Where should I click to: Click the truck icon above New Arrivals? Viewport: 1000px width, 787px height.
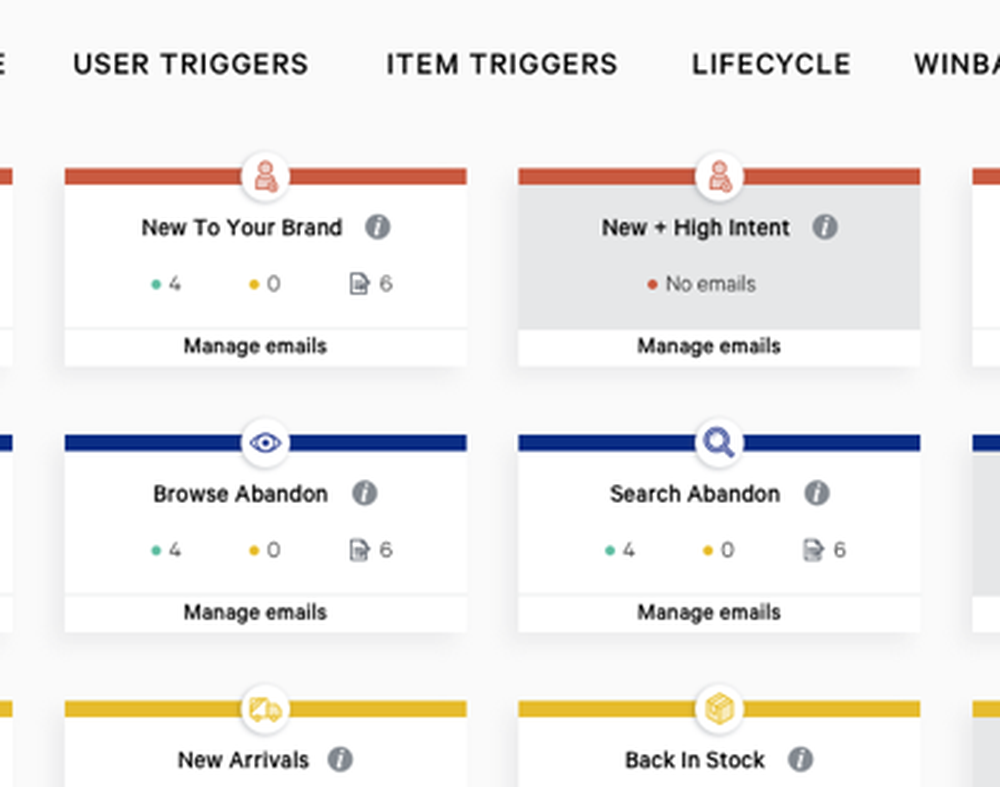coord(265,710)
